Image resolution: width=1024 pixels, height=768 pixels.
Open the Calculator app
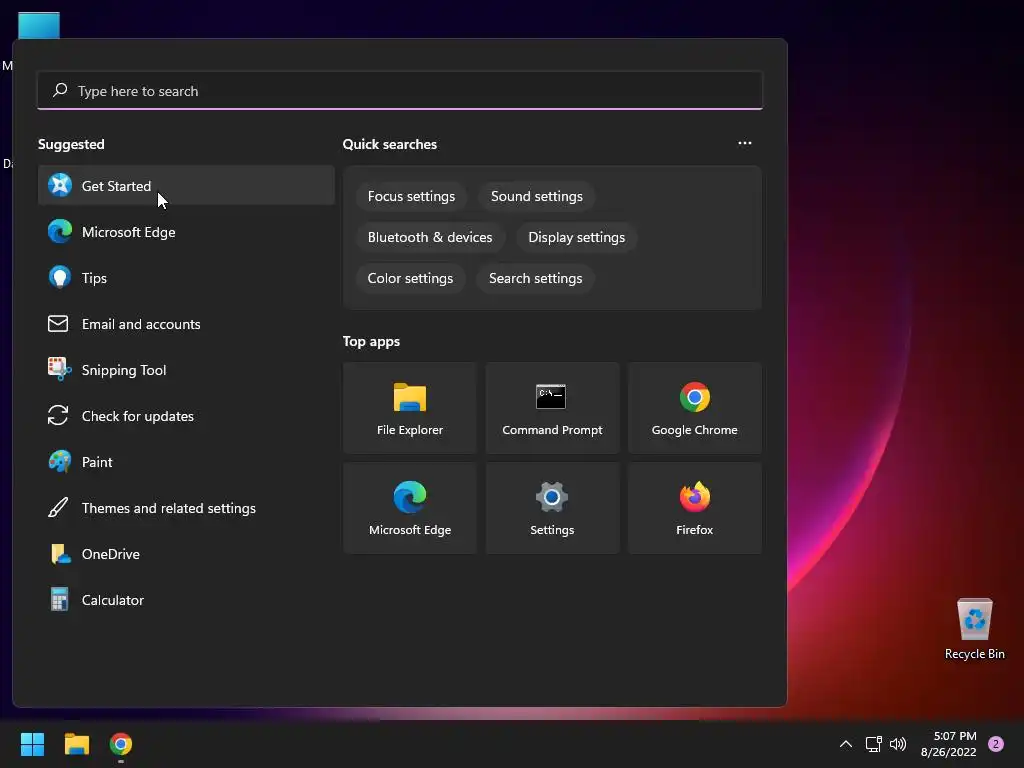pyautogui.click(x=186, y=600)
